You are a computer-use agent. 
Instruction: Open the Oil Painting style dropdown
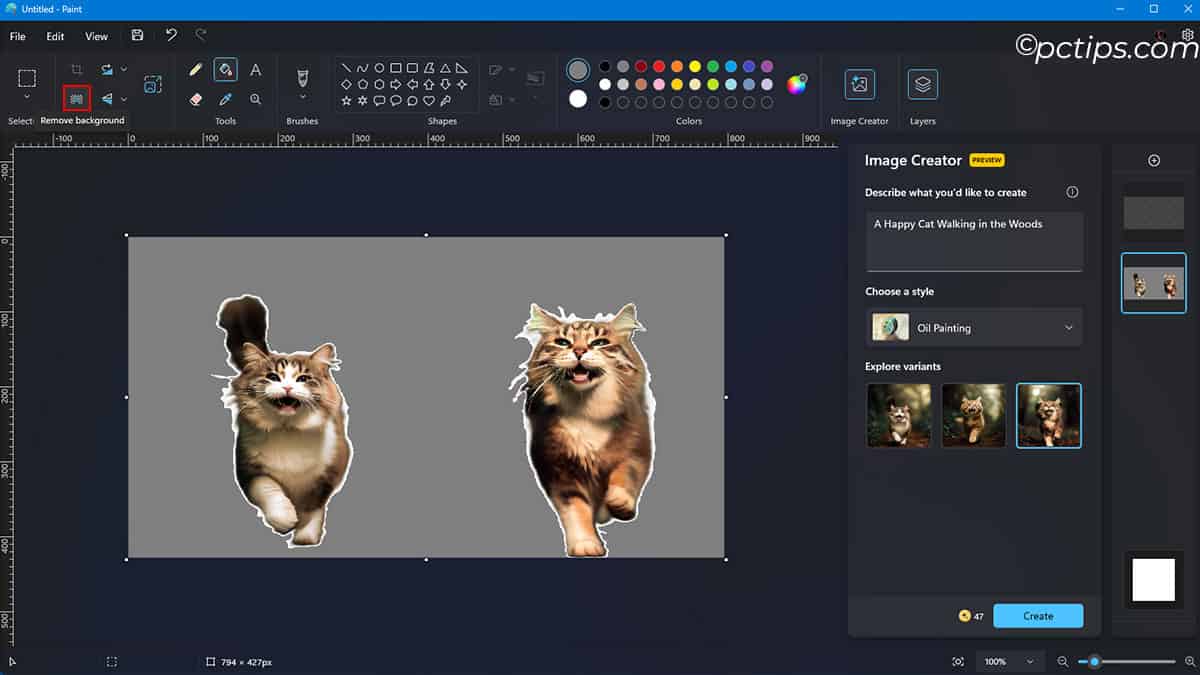[973, 327]
